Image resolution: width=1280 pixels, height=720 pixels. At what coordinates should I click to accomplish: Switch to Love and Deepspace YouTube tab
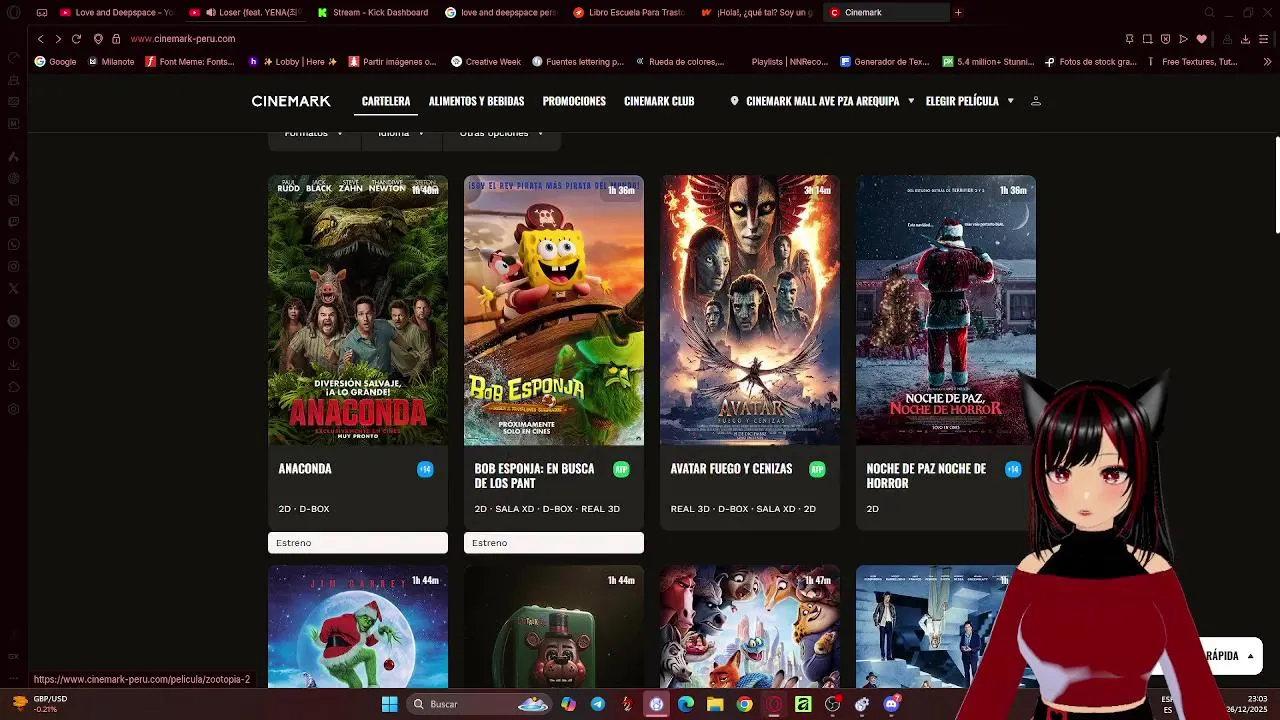(117, 12)
